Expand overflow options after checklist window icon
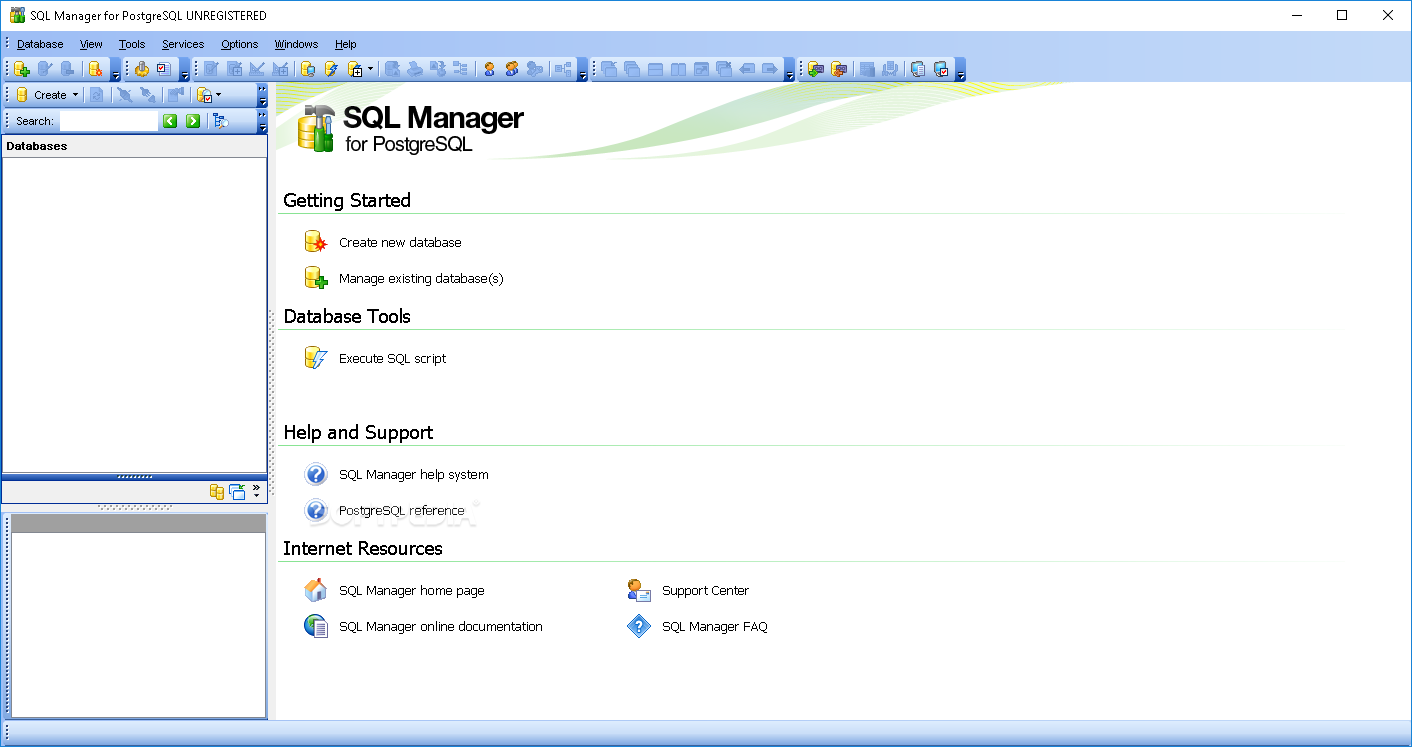Viewport: 1412px width, 747px height. (185, 70)
